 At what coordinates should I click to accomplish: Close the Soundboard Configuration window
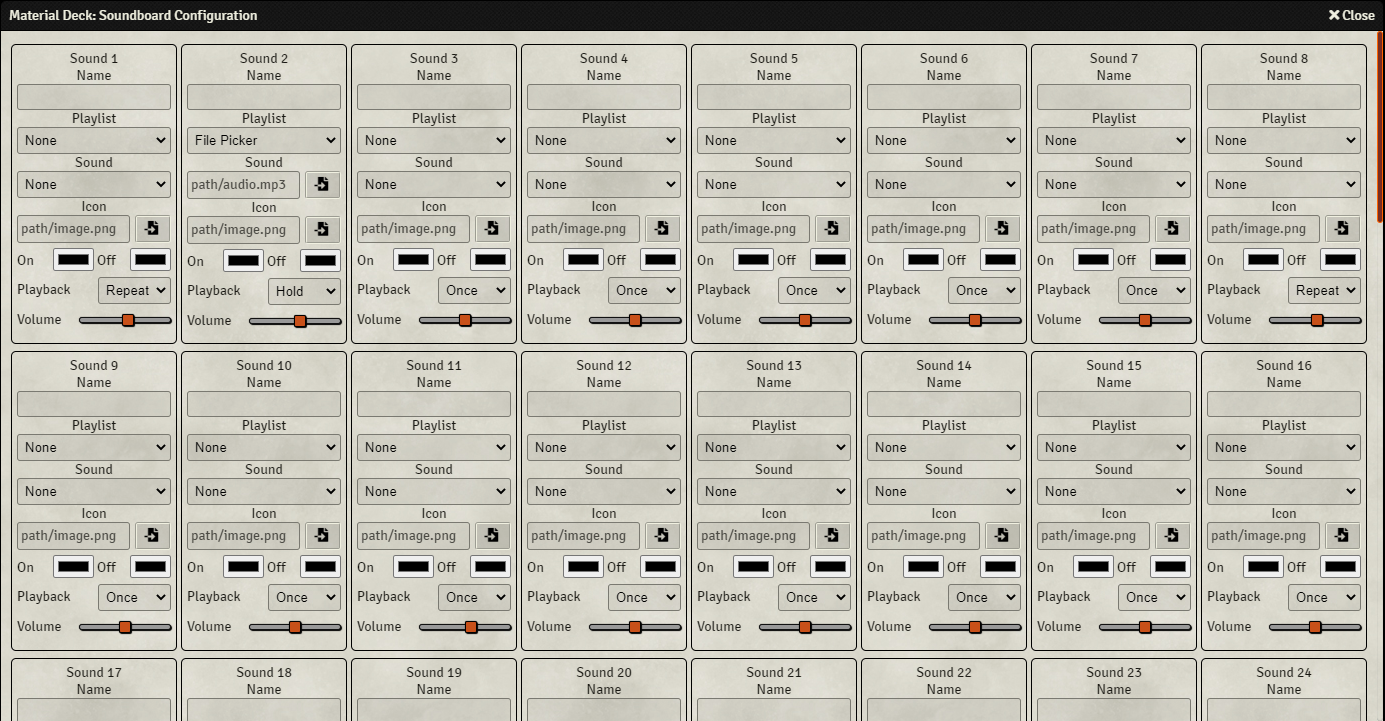point(1351,15)
